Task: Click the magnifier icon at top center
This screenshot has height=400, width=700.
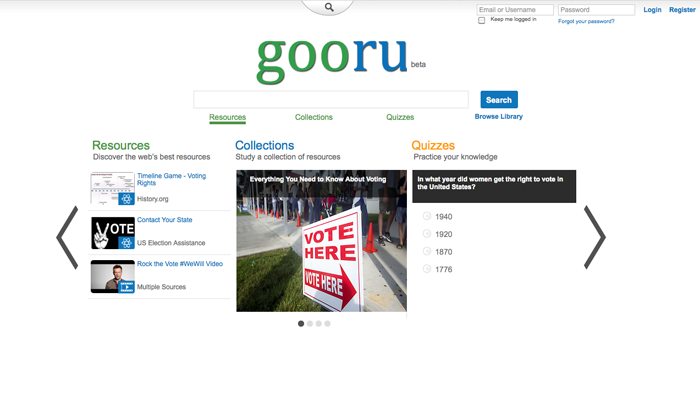Action: (x=328, y=7)
